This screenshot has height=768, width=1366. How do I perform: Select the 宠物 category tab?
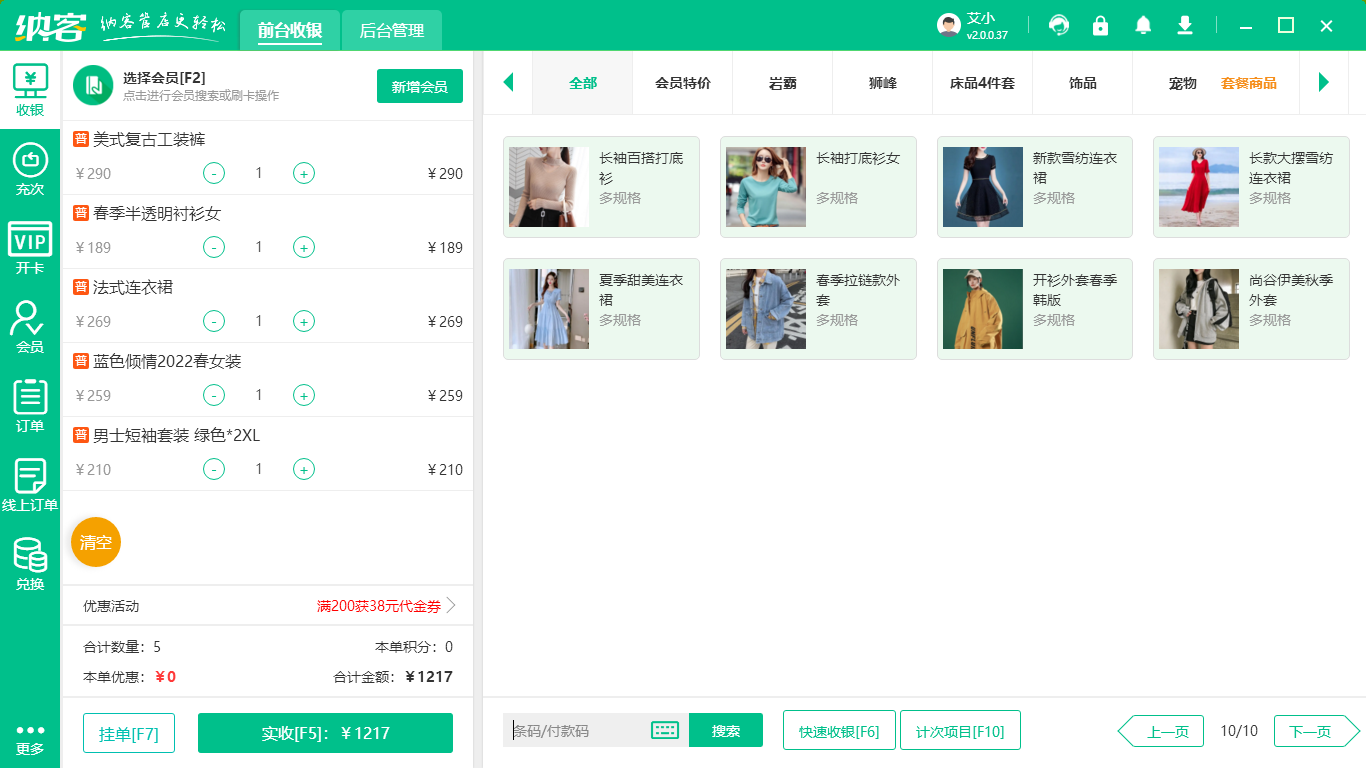[1183, 85]
